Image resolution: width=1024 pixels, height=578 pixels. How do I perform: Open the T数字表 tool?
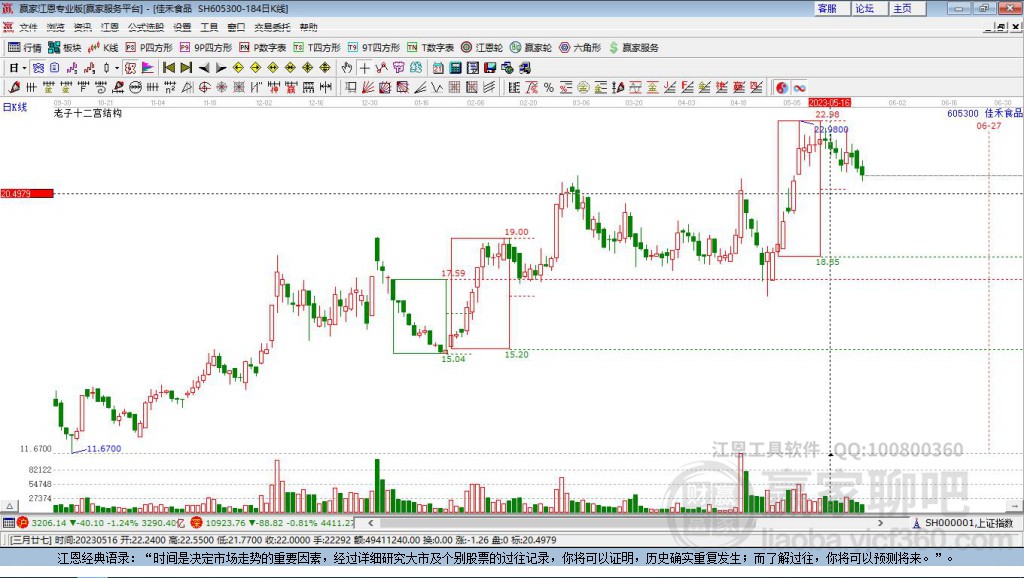pos(430,48)
